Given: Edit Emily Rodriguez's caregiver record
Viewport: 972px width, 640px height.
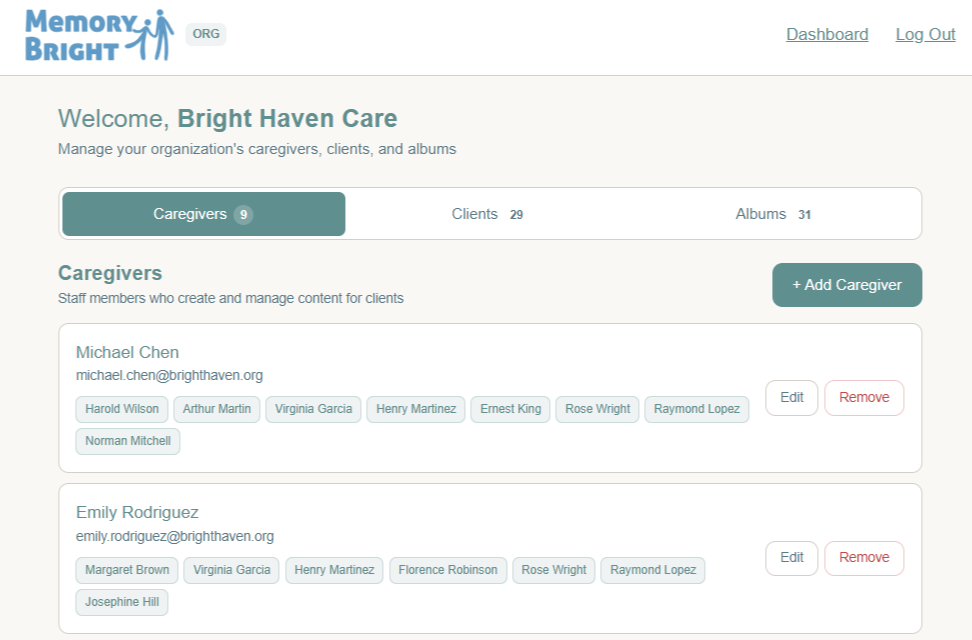Looking at the screenshot, I should pyautogui.click(x=792, y=558).
